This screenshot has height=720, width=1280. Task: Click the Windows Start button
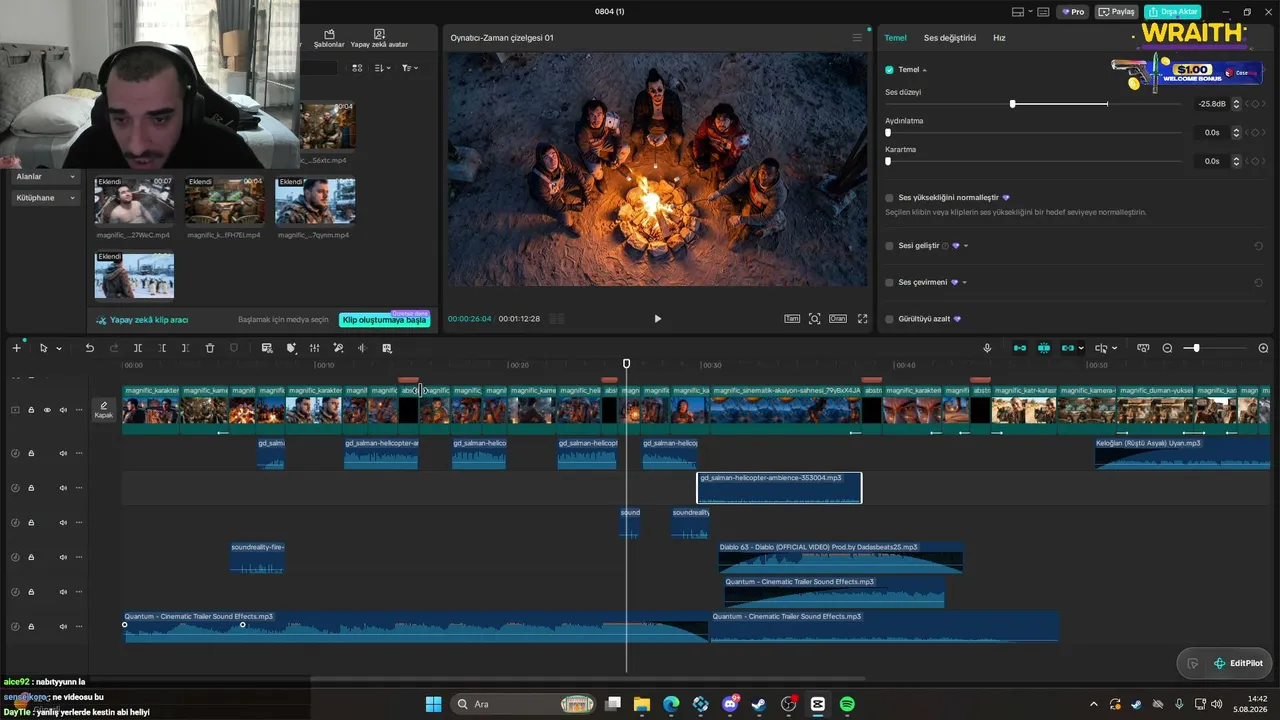tap(433, 704)
